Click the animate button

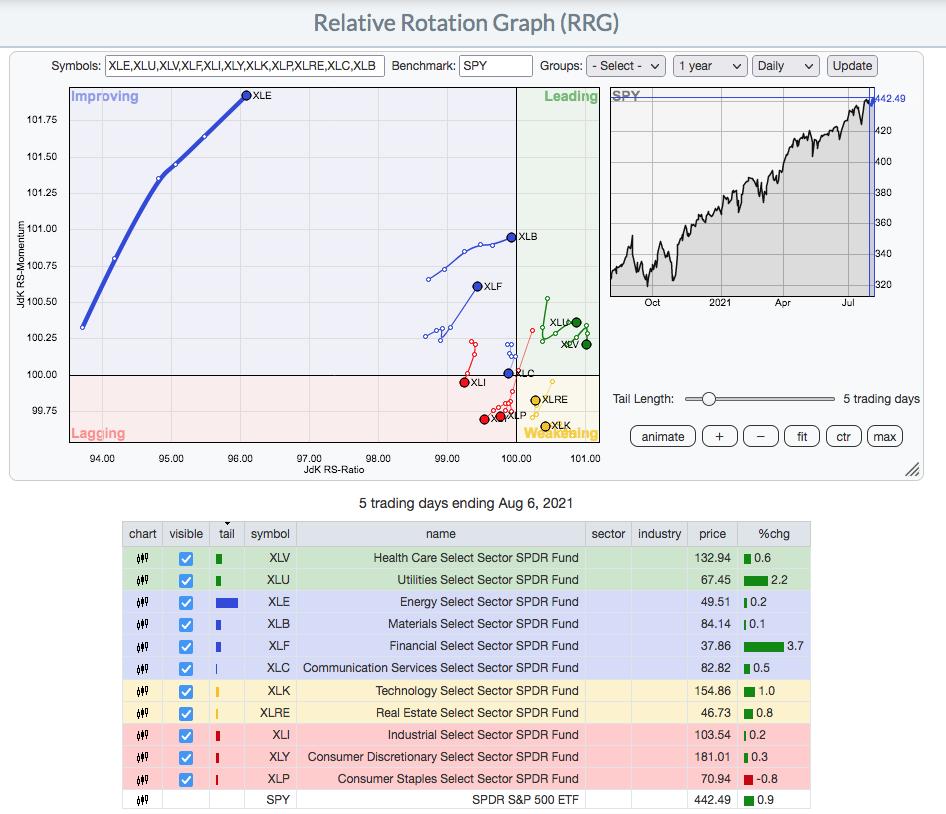pos(662,437)
